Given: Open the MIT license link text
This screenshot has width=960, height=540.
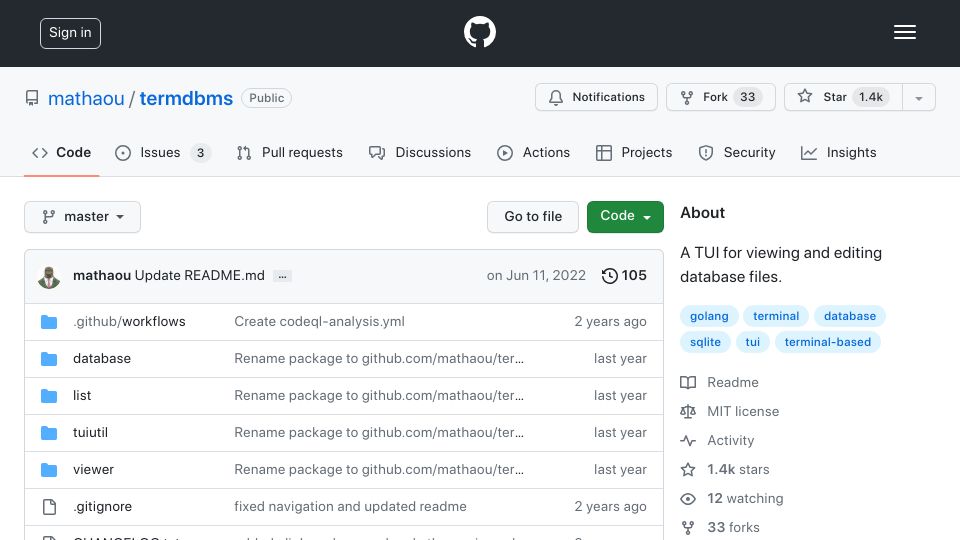Looking at the screenshot, I should [743, 411].
